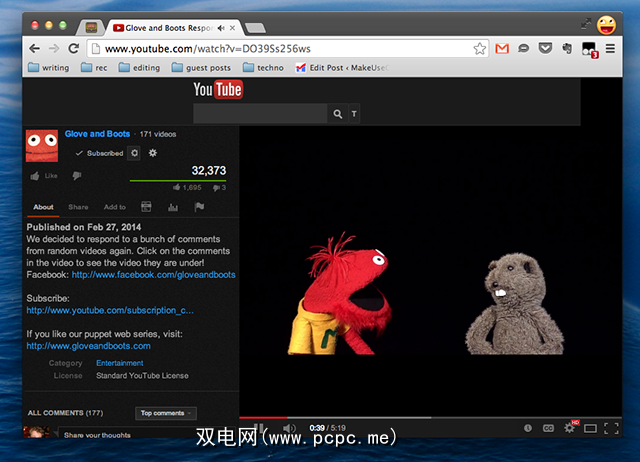Click the ALL COMMENTS (177) heading

tap(65, 413)
